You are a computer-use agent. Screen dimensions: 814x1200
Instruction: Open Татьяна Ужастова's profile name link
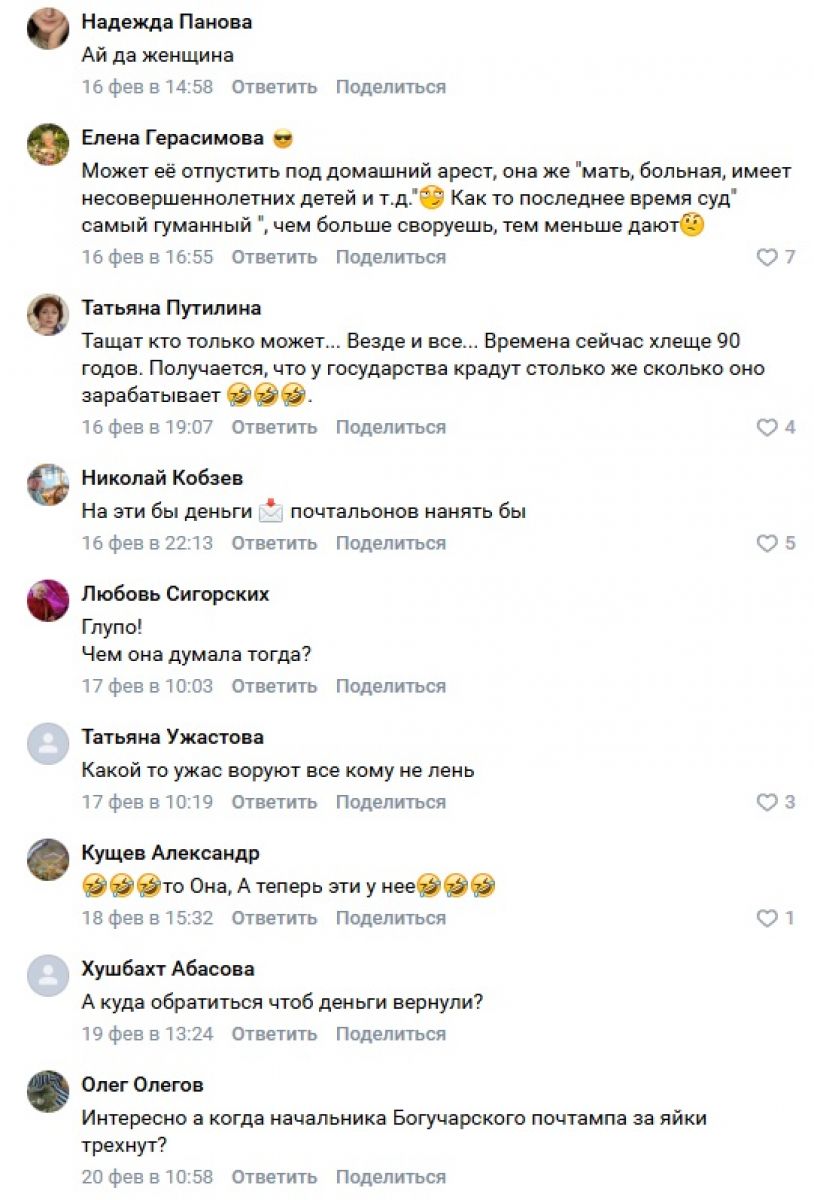[172, 737]
